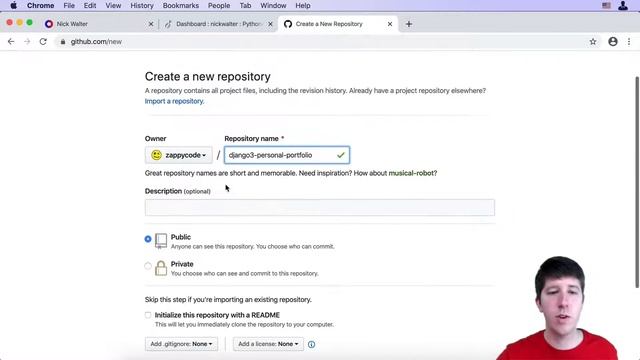640x360 pixels.
Task: Click the lock icon in the address bar
Action: tap(62, 42)
